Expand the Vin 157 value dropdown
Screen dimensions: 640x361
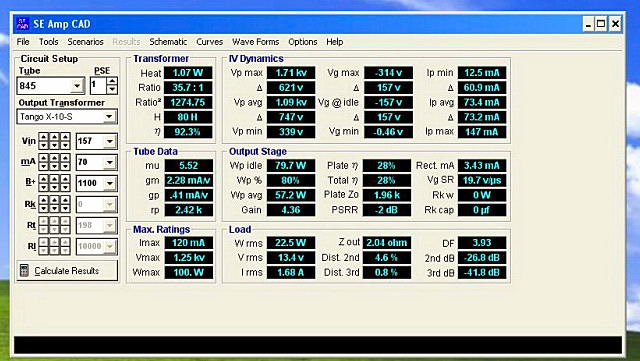click(x=110, y=141)
